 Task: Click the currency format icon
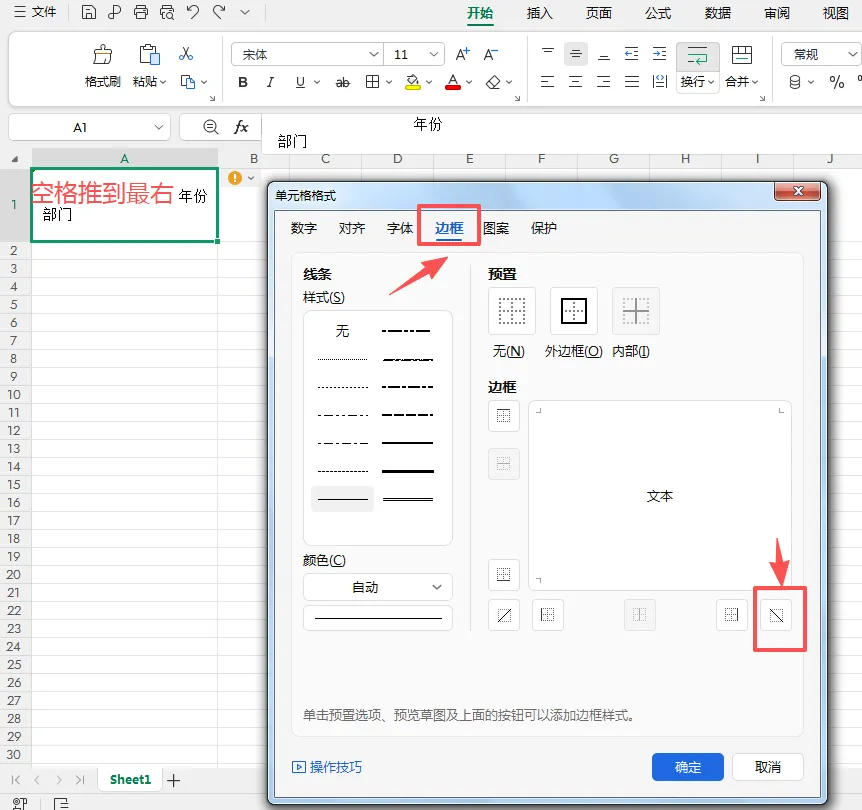click(x=795, y=82)
